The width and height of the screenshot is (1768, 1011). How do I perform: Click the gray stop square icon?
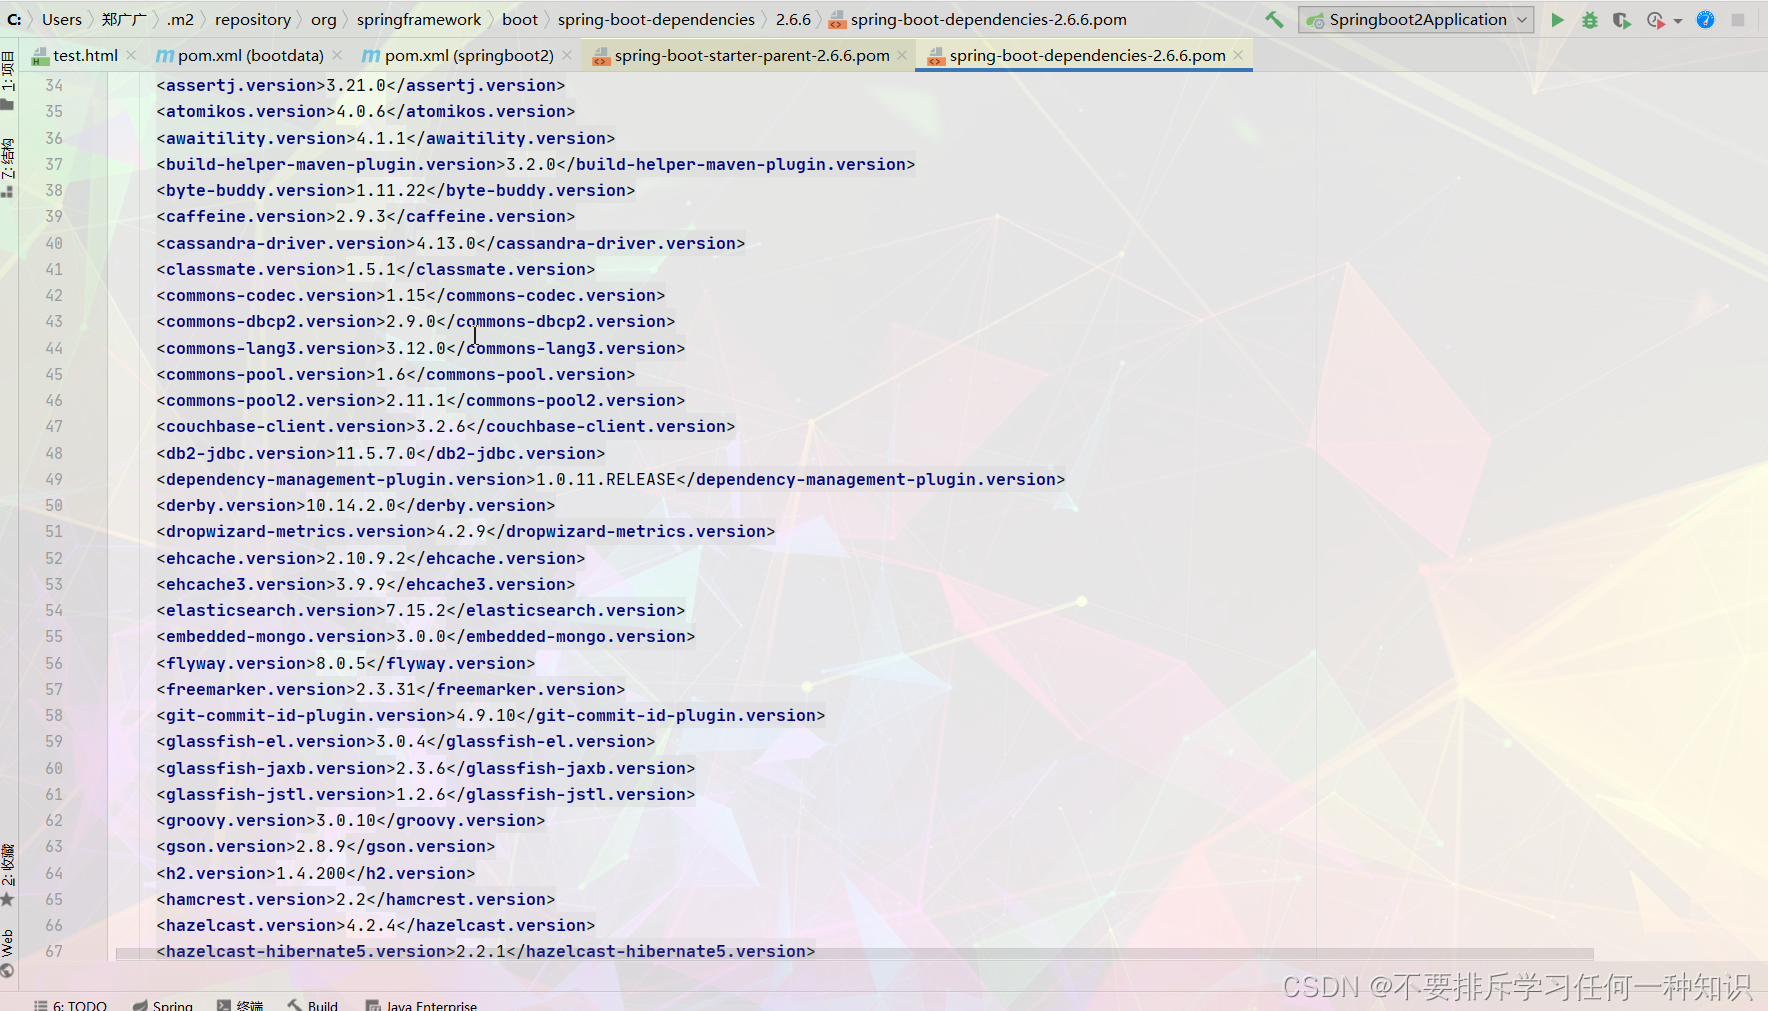1738,19
